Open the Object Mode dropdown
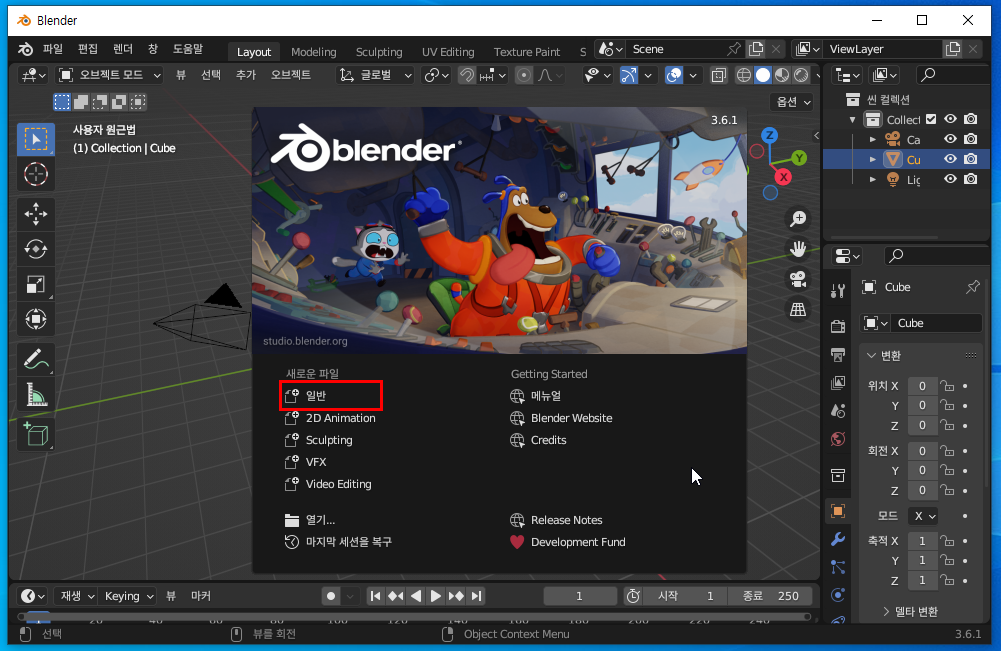1001x651 pixels. pyautogui.click(x=110, y=75)
